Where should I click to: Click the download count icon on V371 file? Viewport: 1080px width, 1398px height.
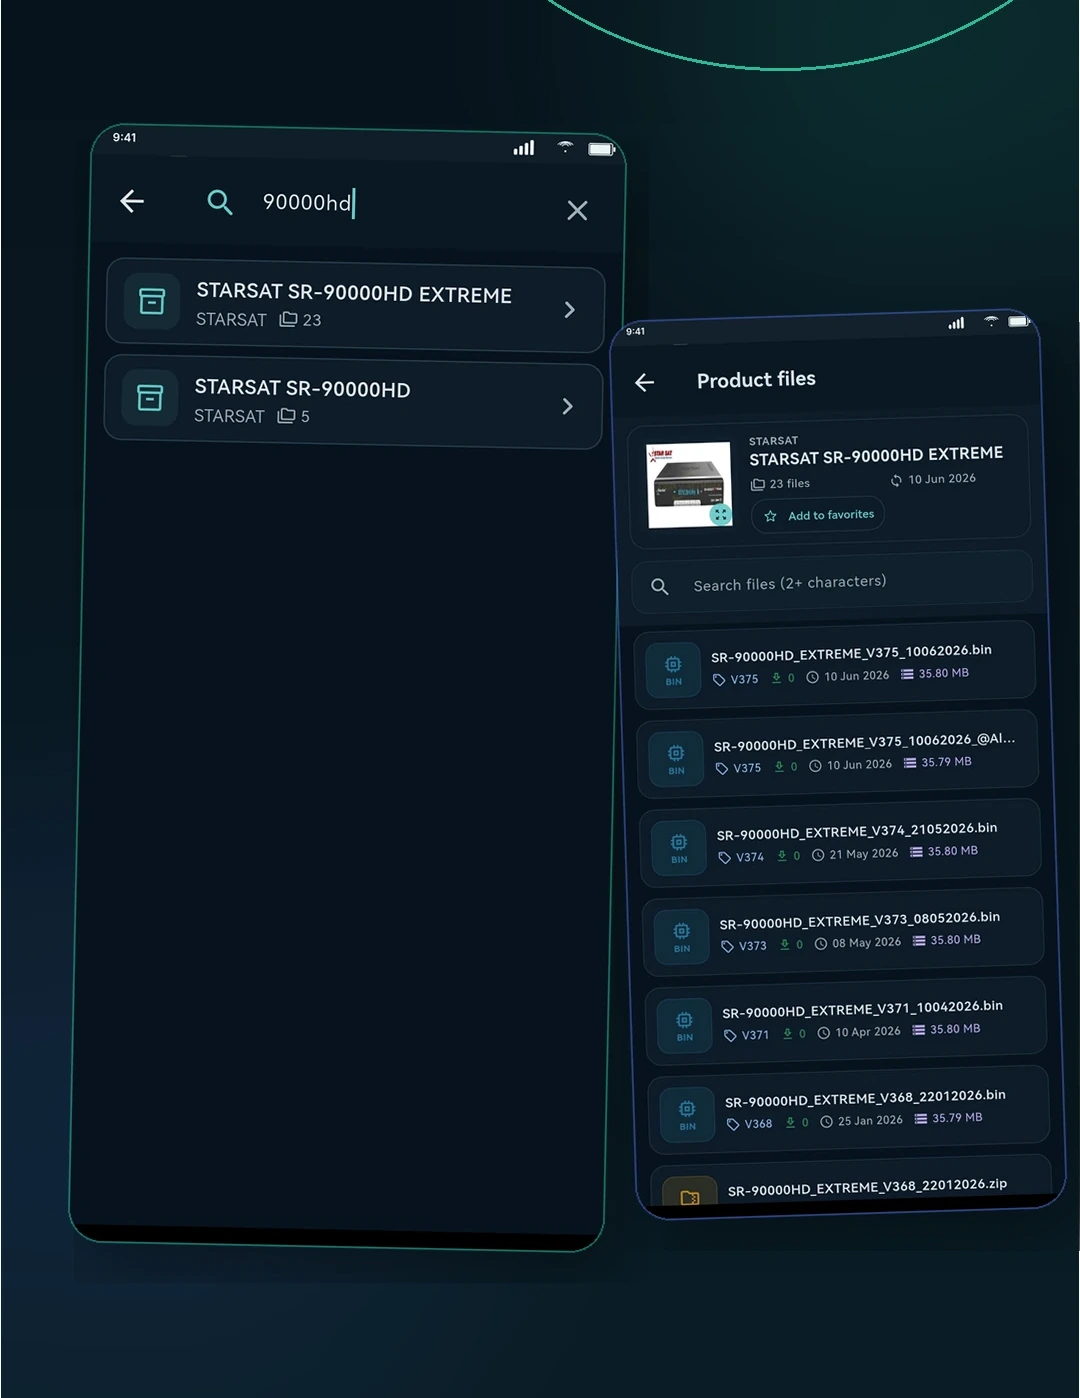[x=788, y=1033]
